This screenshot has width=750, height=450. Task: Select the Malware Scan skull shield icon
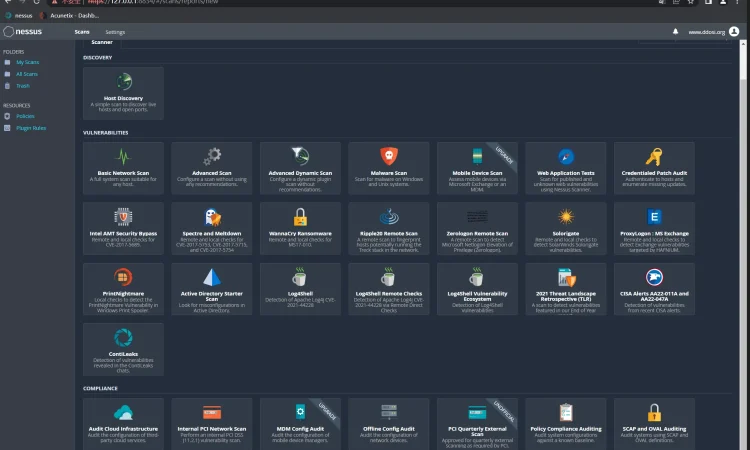tap(389, 156)
